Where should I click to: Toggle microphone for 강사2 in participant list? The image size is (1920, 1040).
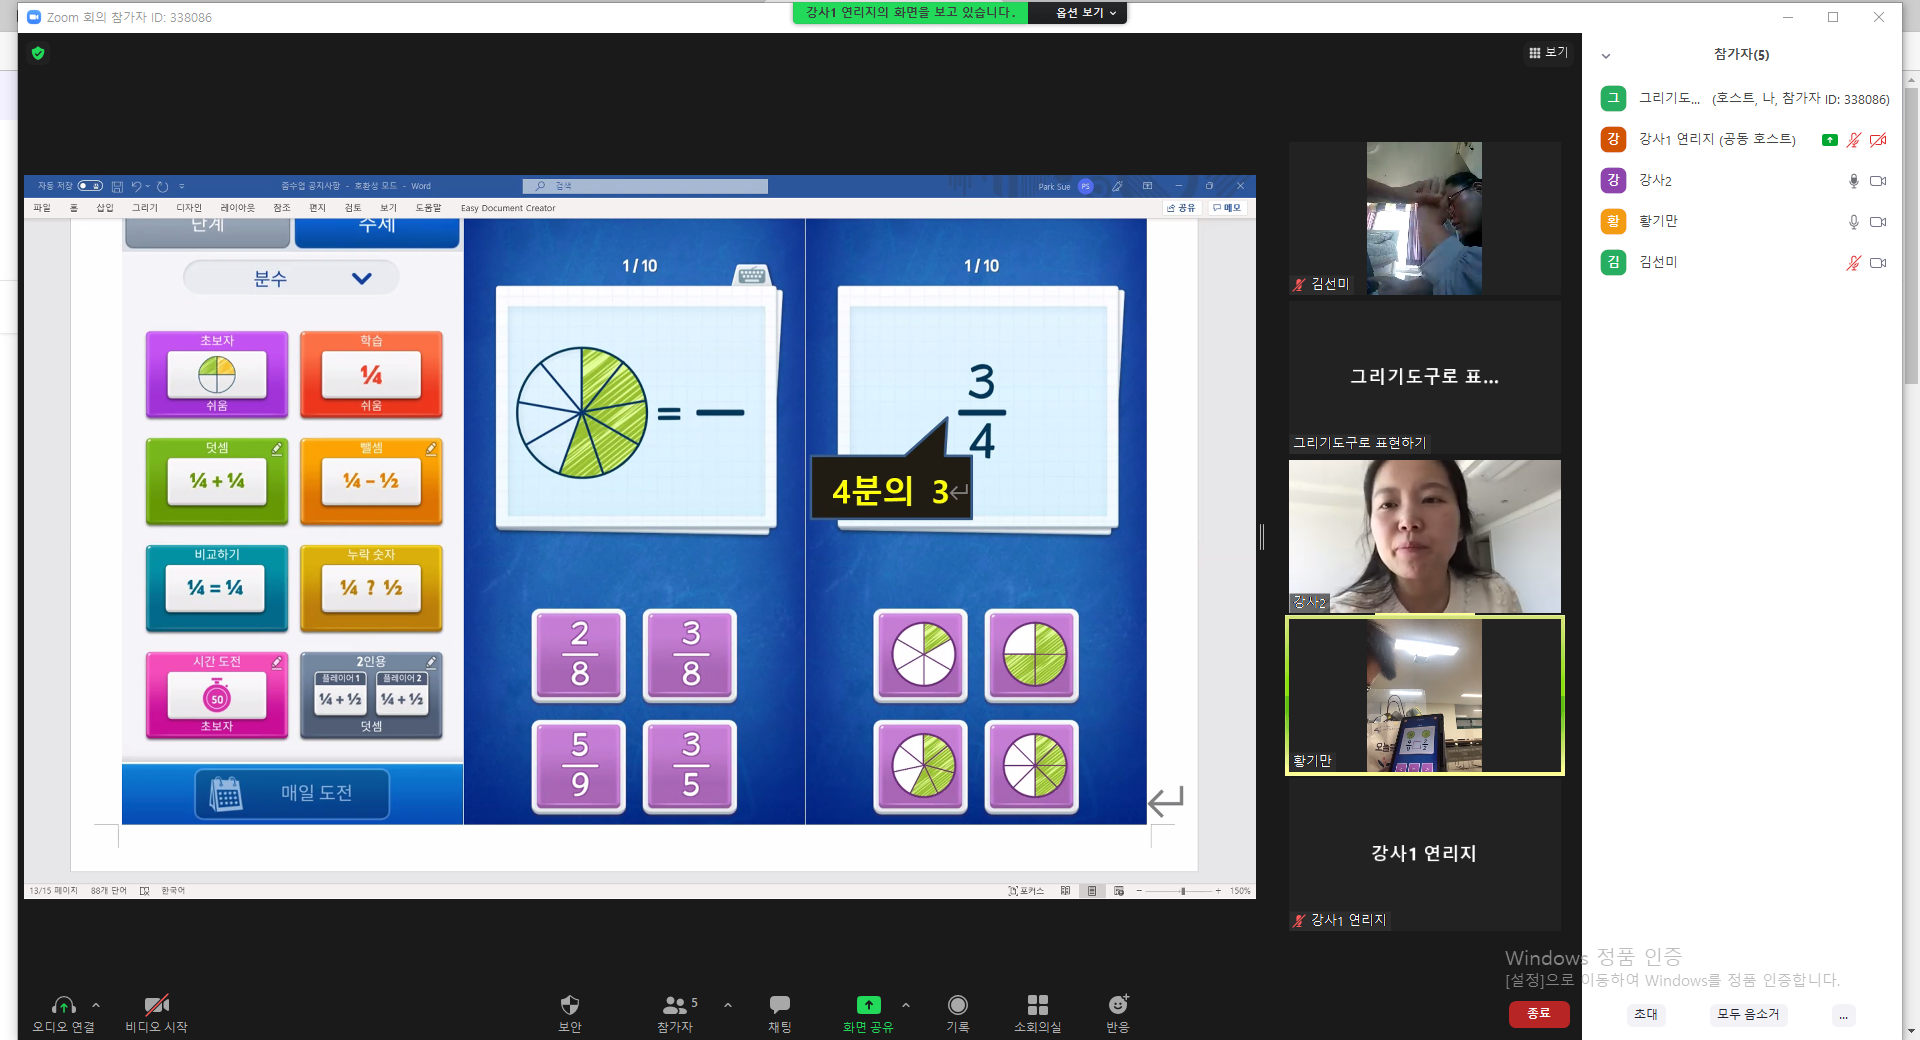[1853, 181]
